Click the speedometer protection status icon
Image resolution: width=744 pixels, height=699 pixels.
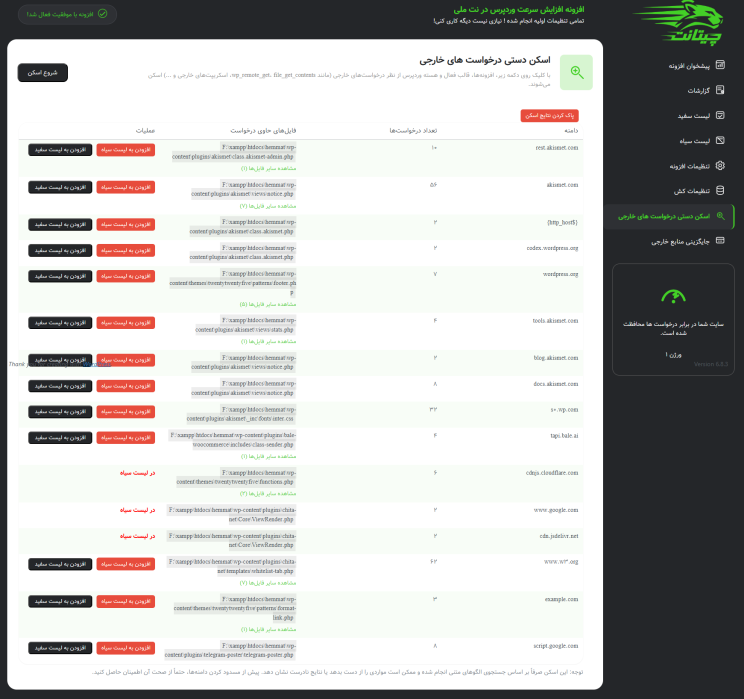pyautogui.click(x=673, y=297)
